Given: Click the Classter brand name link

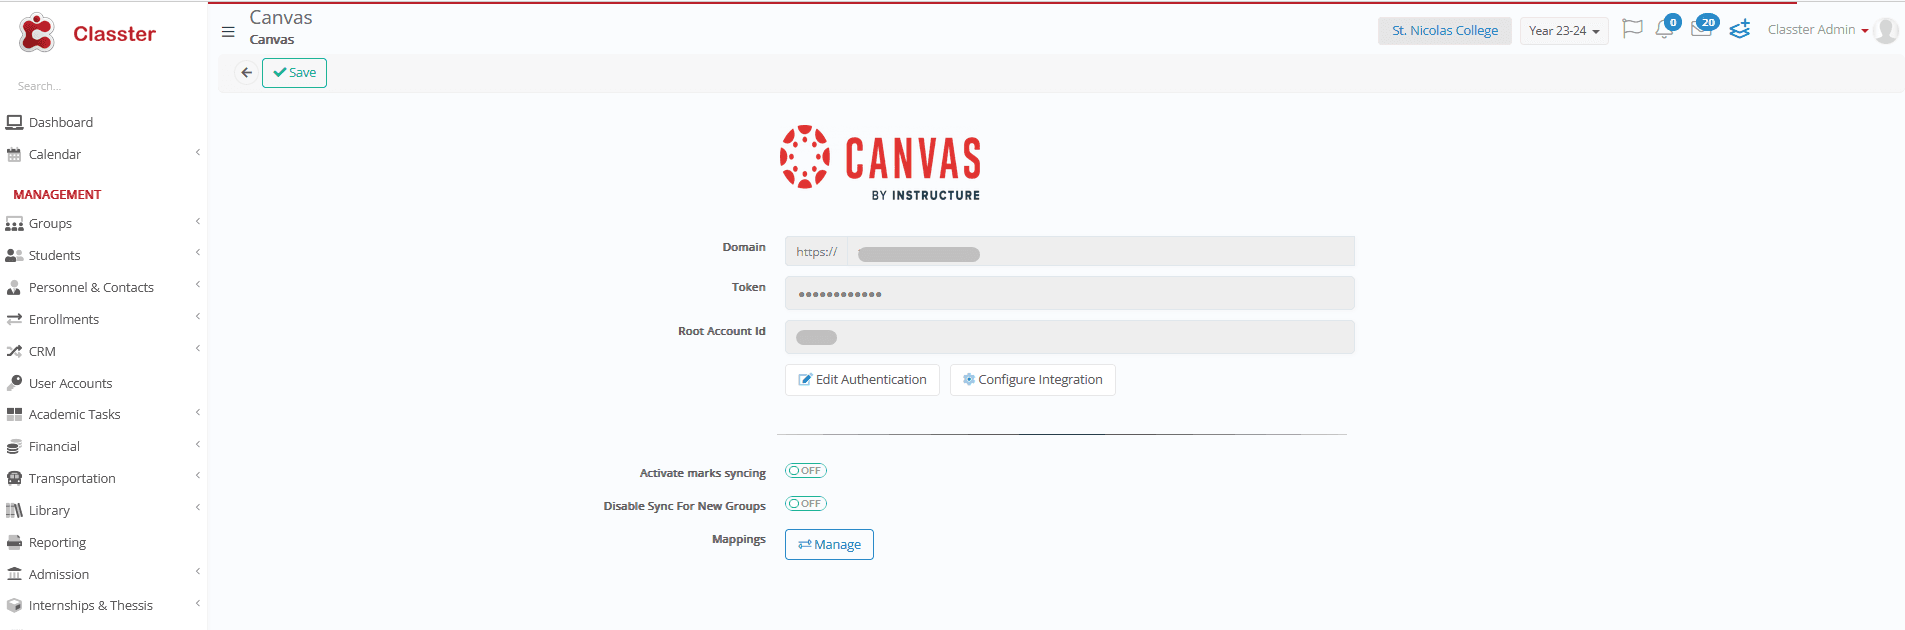Looking at the screenshot, I should click(x=114, y=34).
